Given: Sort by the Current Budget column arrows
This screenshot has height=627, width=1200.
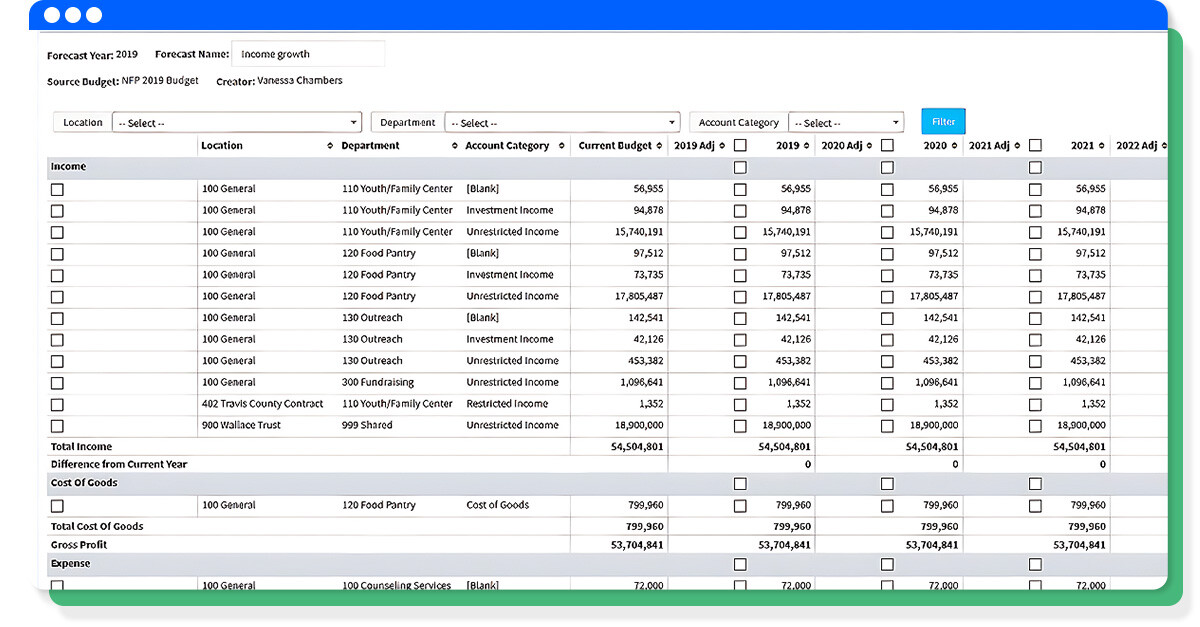Looking at the screenshot, I should click(660, 146).
